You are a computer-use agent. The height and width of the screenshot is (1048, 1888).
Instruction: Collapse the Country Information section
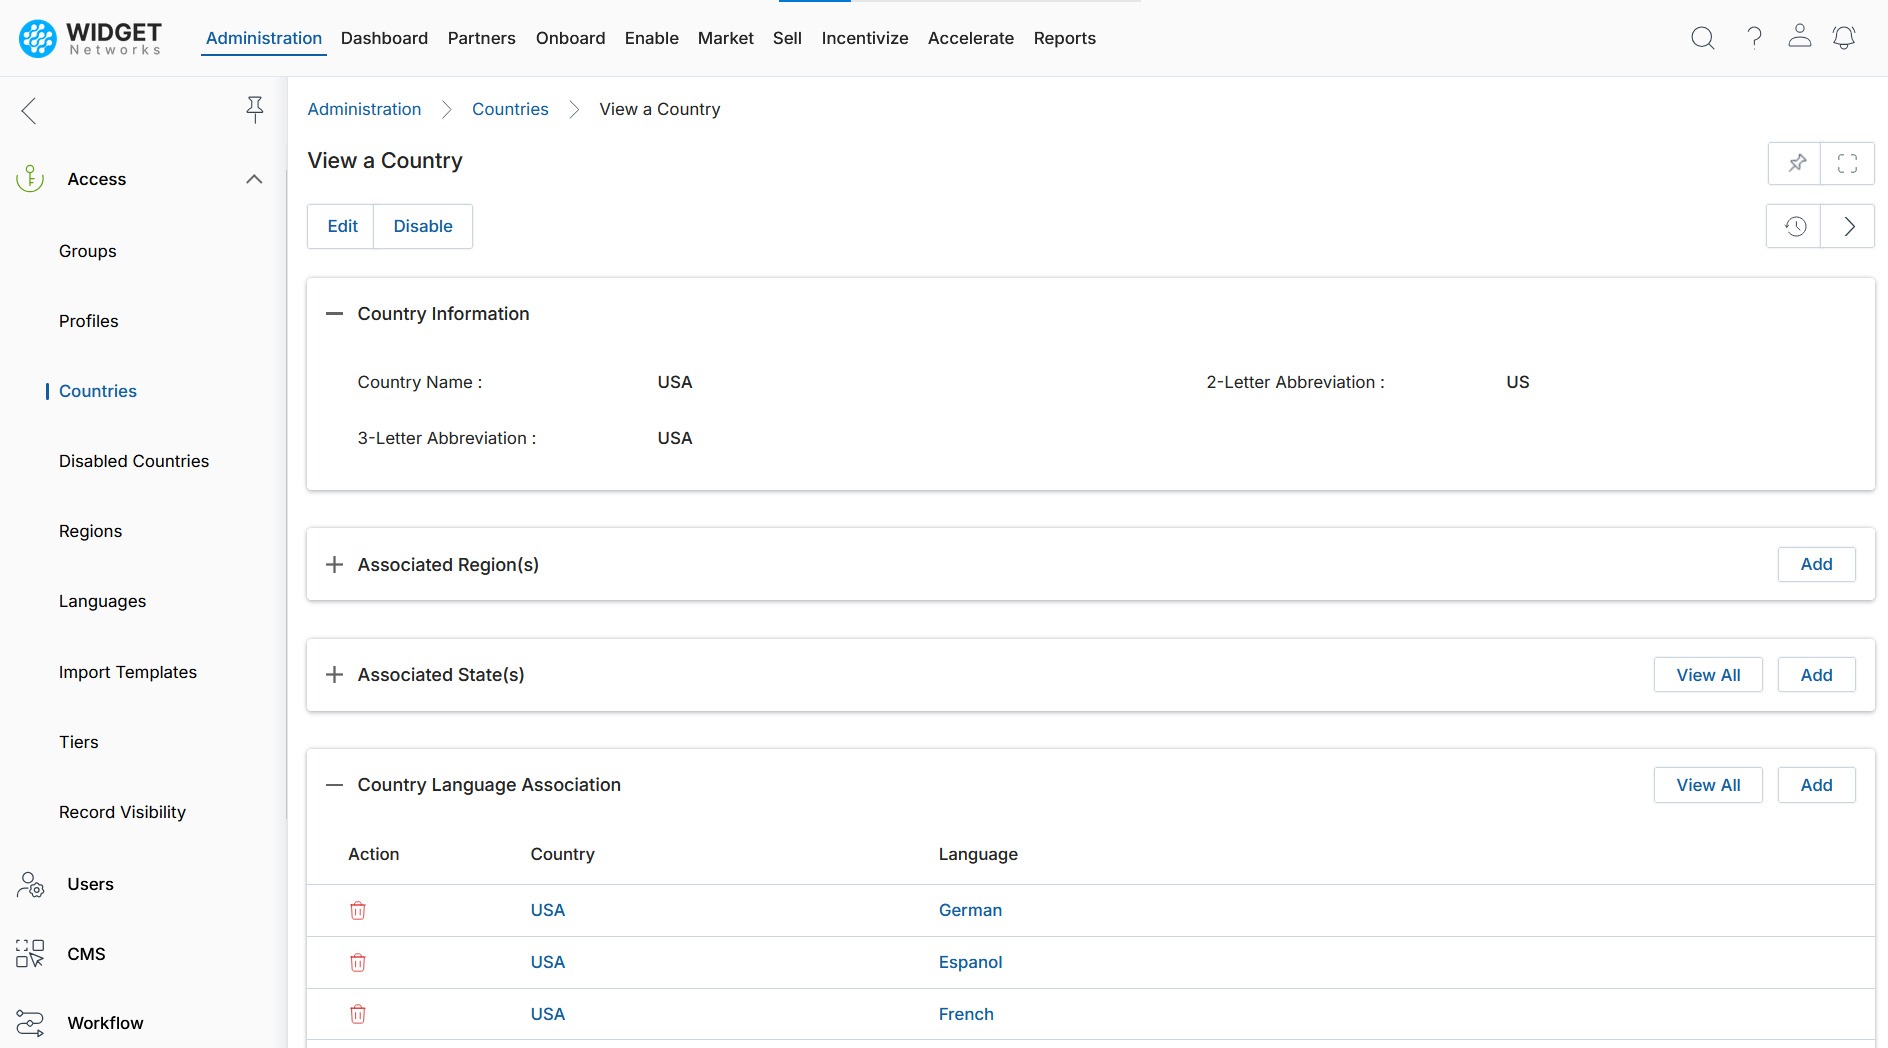click(334, 314)
